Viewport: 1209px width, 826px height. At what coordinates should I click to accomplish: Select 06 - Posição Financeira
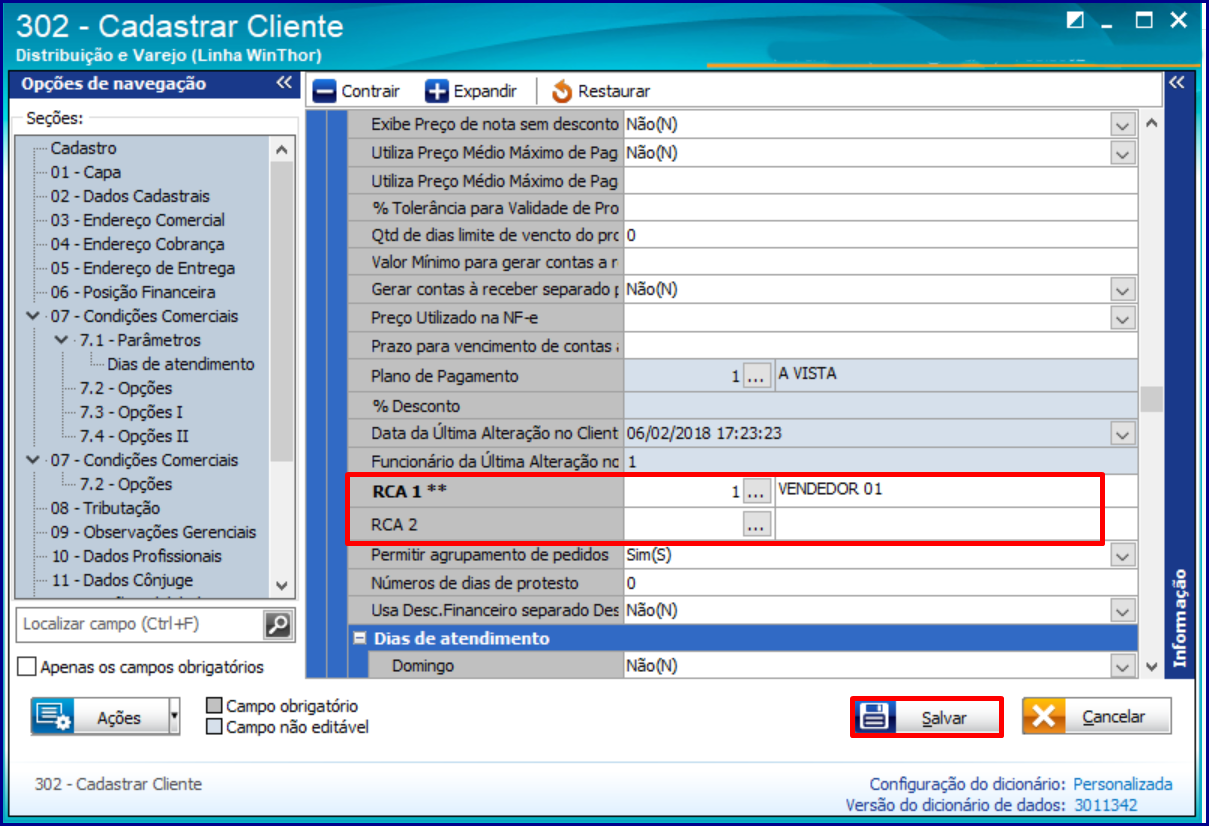tap(133, 292)
